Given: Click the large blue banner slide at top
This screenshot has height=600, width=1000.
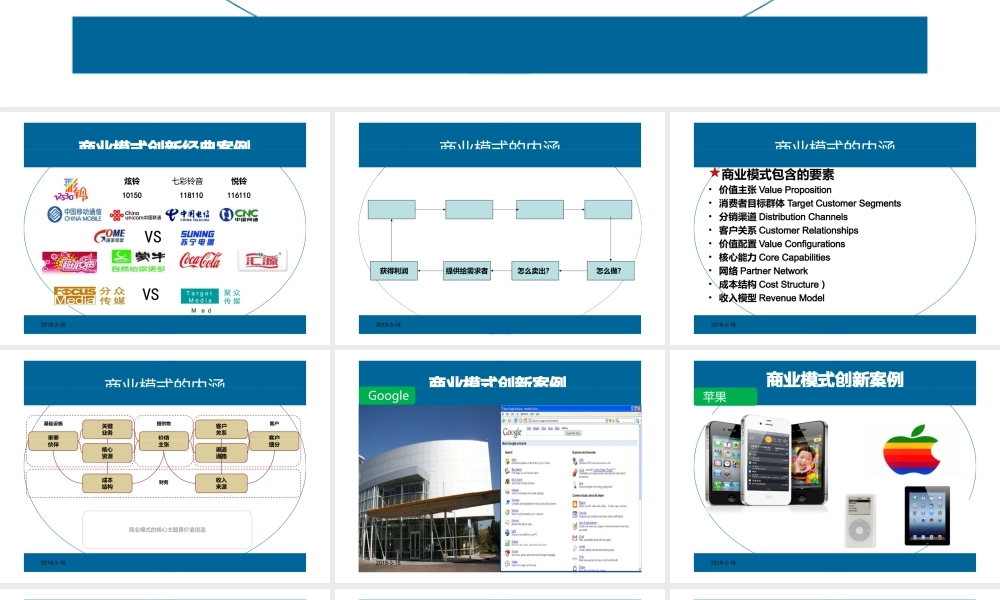Looking at the screenshot, I should click(x=499, y=45).
